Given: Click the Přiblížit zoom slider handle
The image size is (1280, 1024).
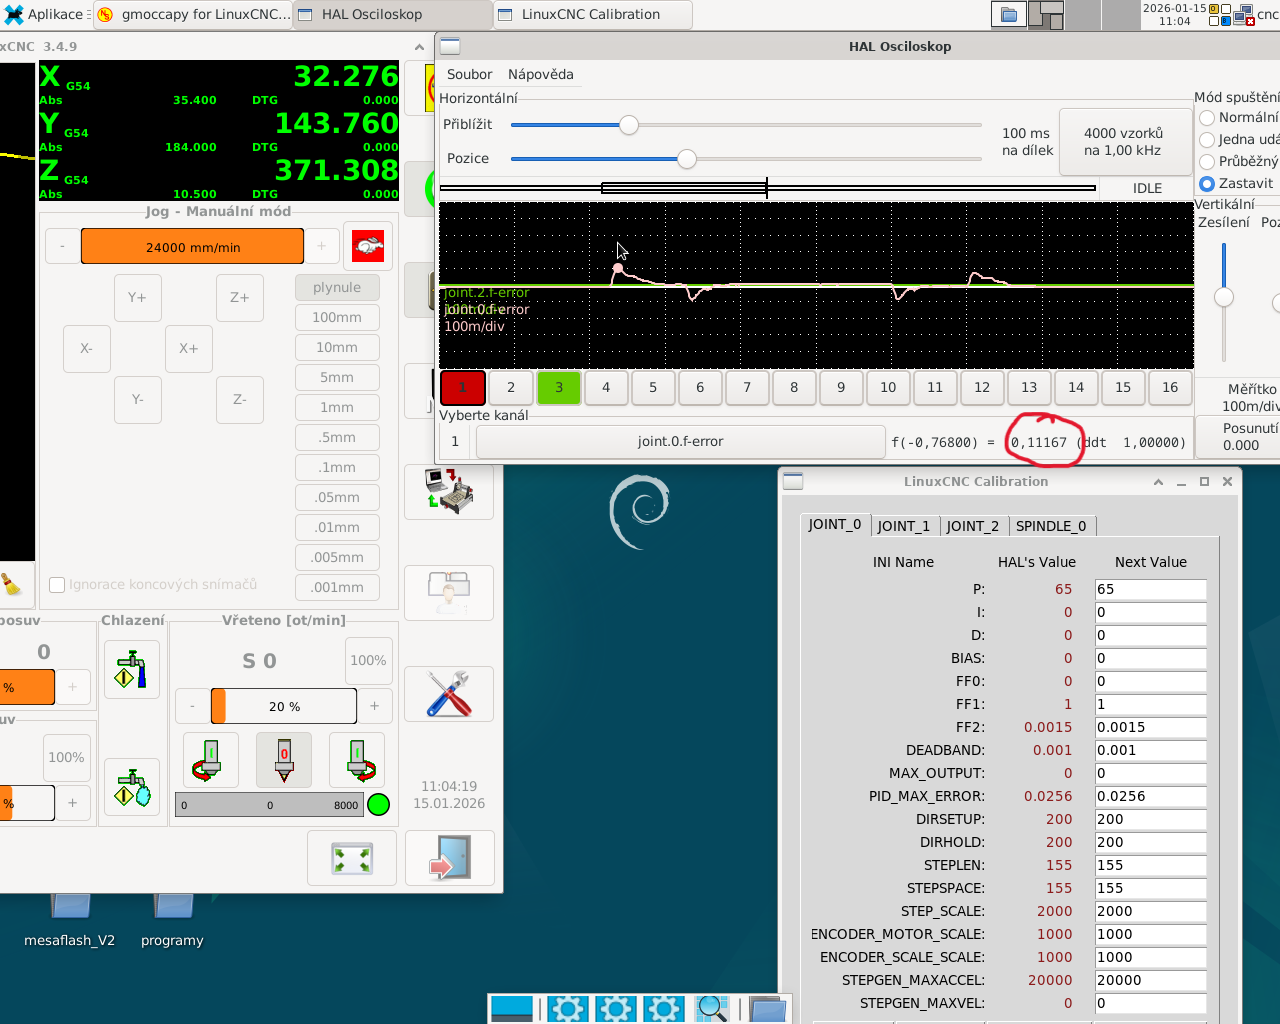Looking at the screenshot, I should [628, 125].
